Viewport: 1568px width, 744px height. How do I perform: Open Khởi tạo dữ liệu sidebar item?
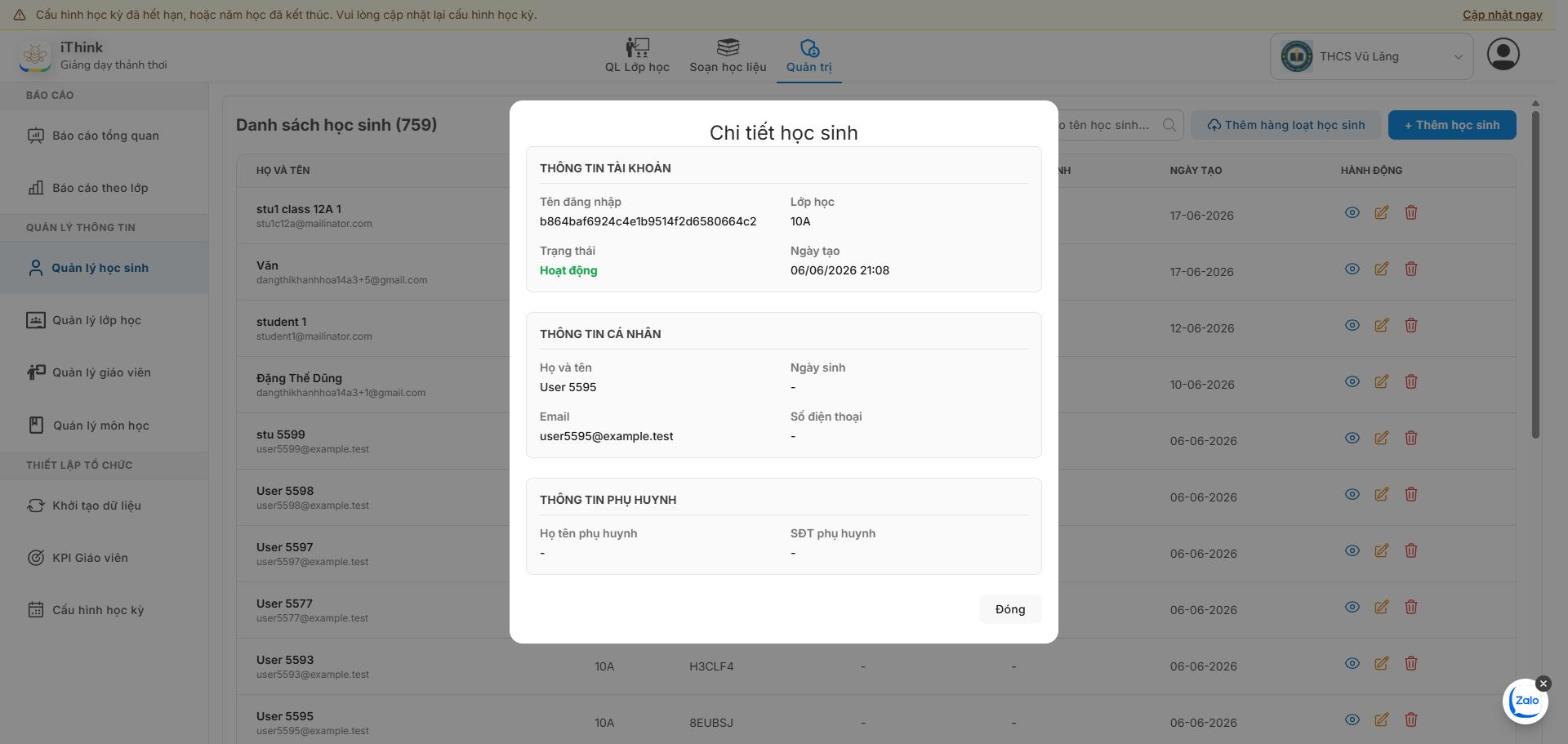pyautogui.click(x=104, y=505)
